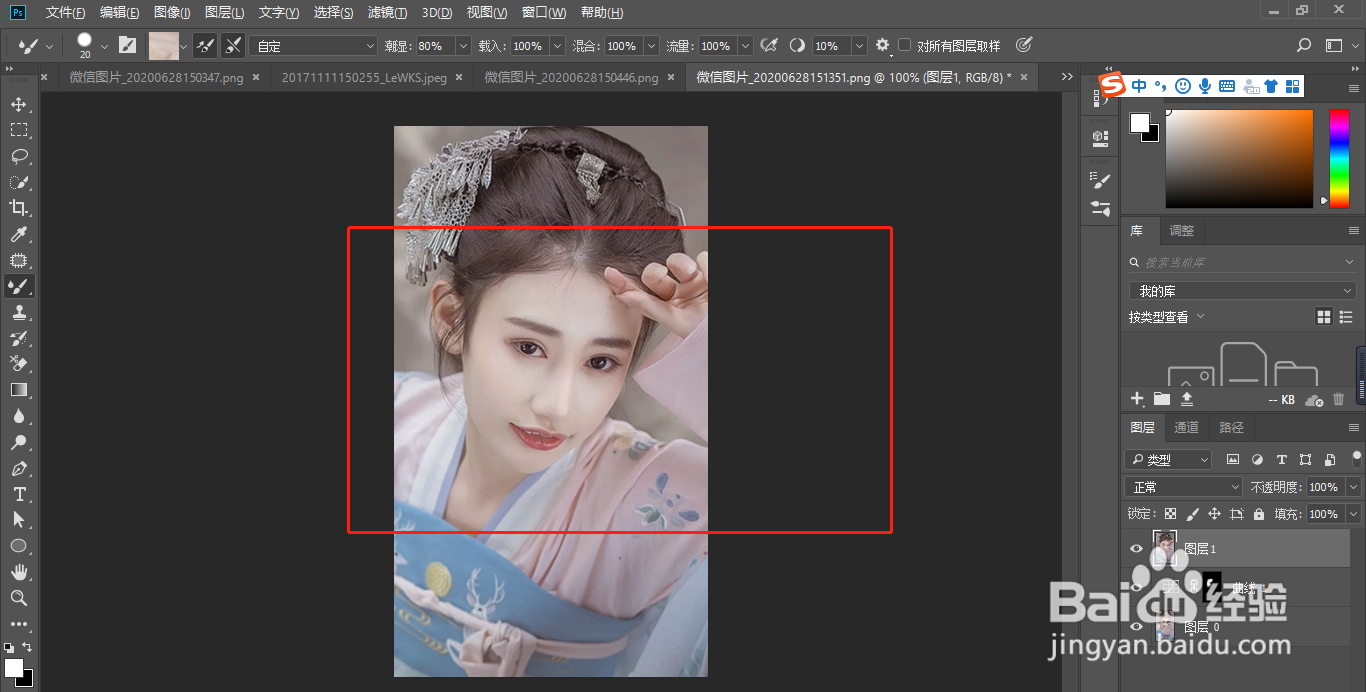Hide 图层 0 with eye icon
The width and height of the screenshot is (1366, 692).
pyautogui.click(x=1136, y=627)
